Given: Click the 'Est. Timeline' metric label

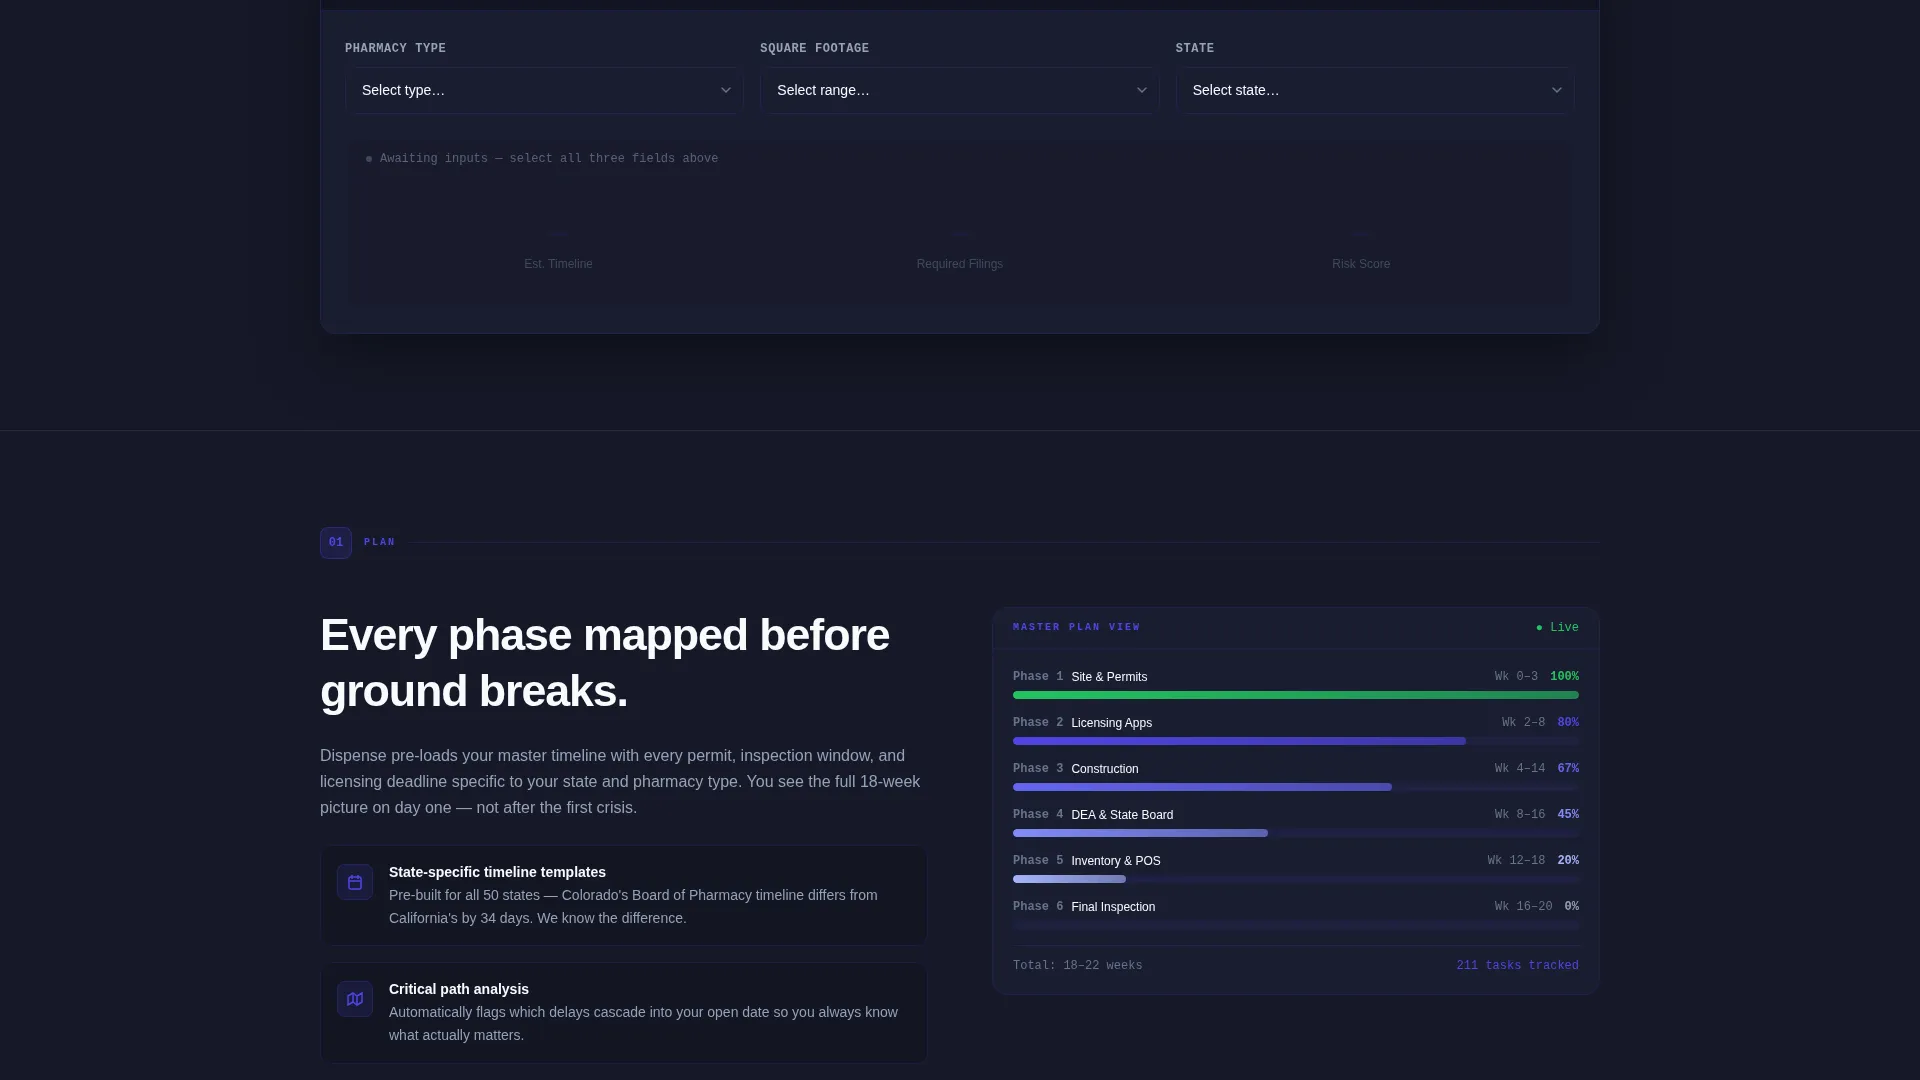Looking at the screenshot, I should [558, 264].
